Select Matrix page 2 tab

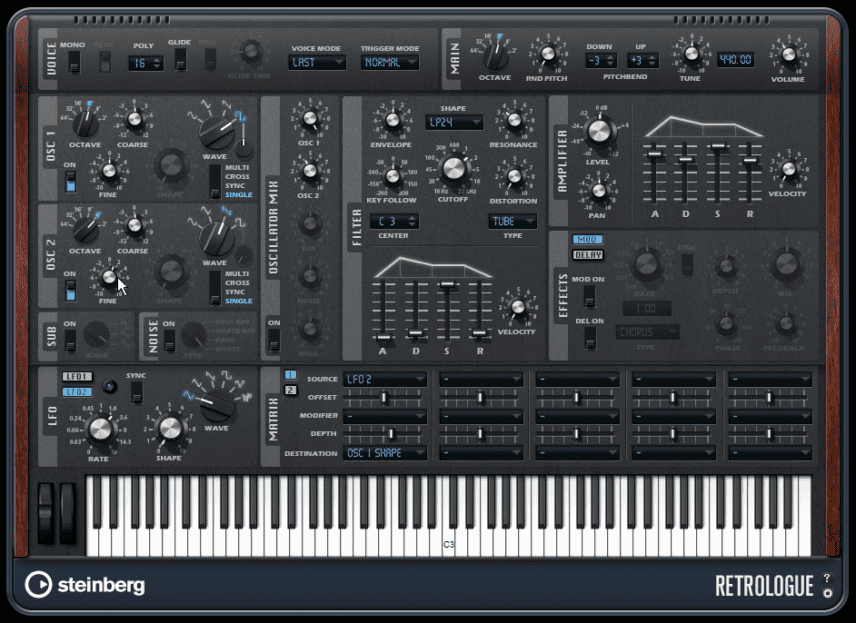coord(290,390)
